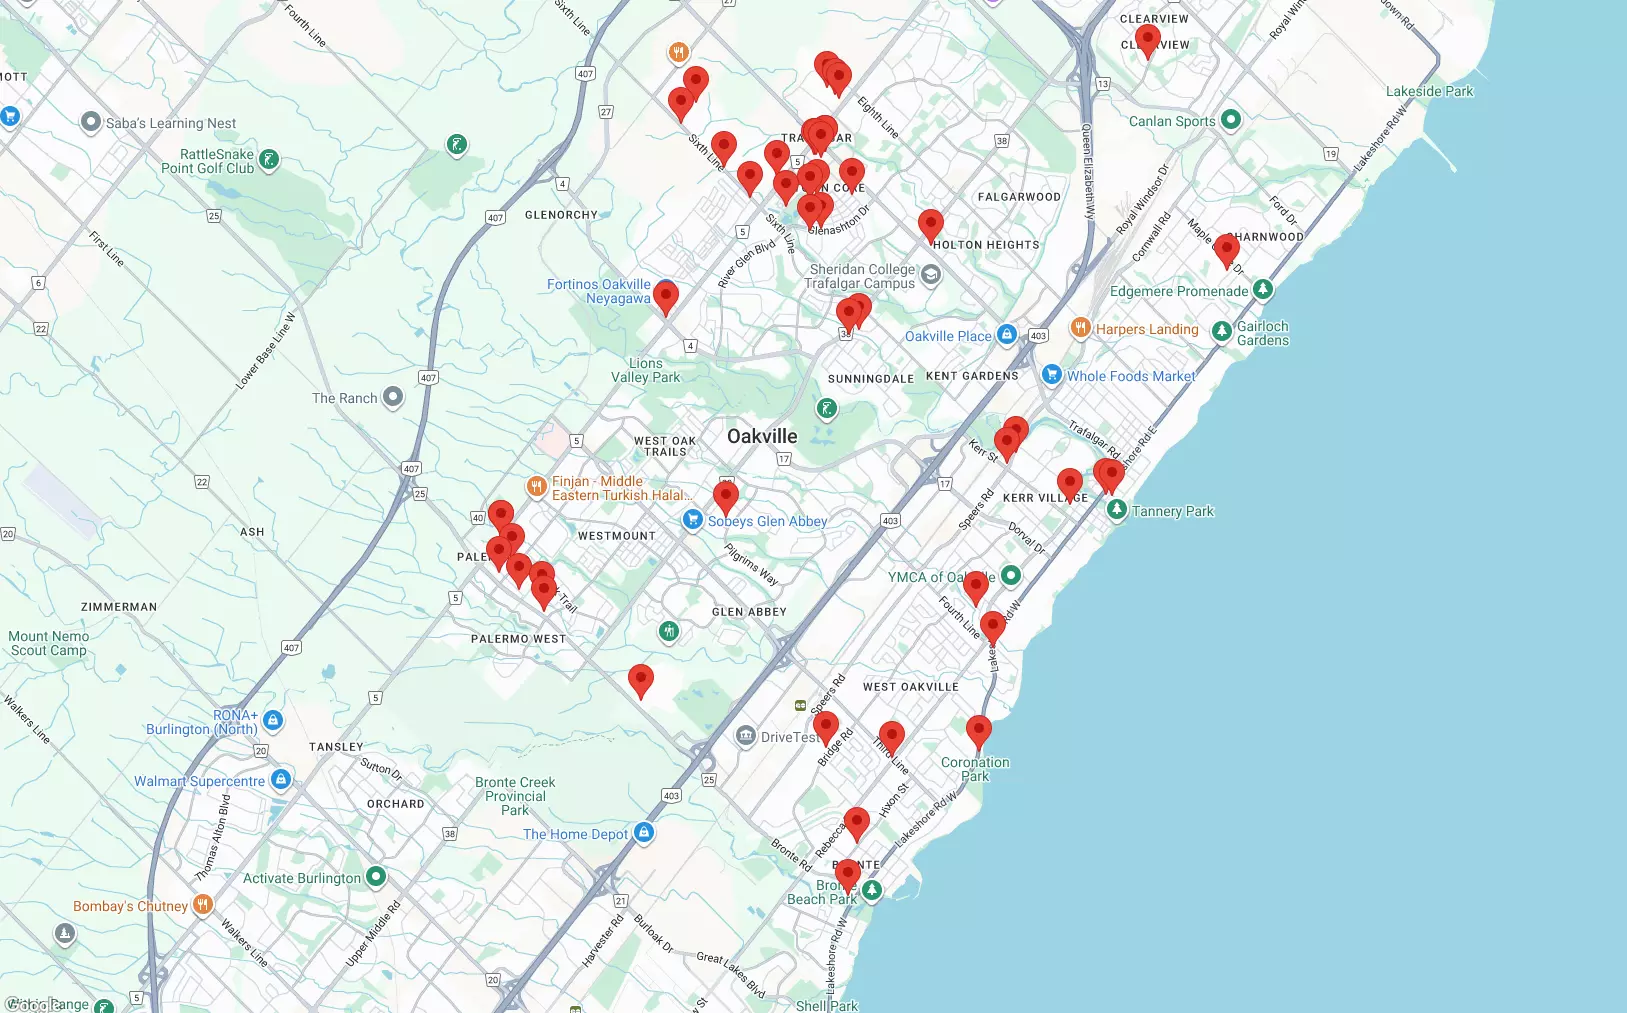
Task: Click the red pin near Fortinos Oakville
Action: click(x=666, y=297)
